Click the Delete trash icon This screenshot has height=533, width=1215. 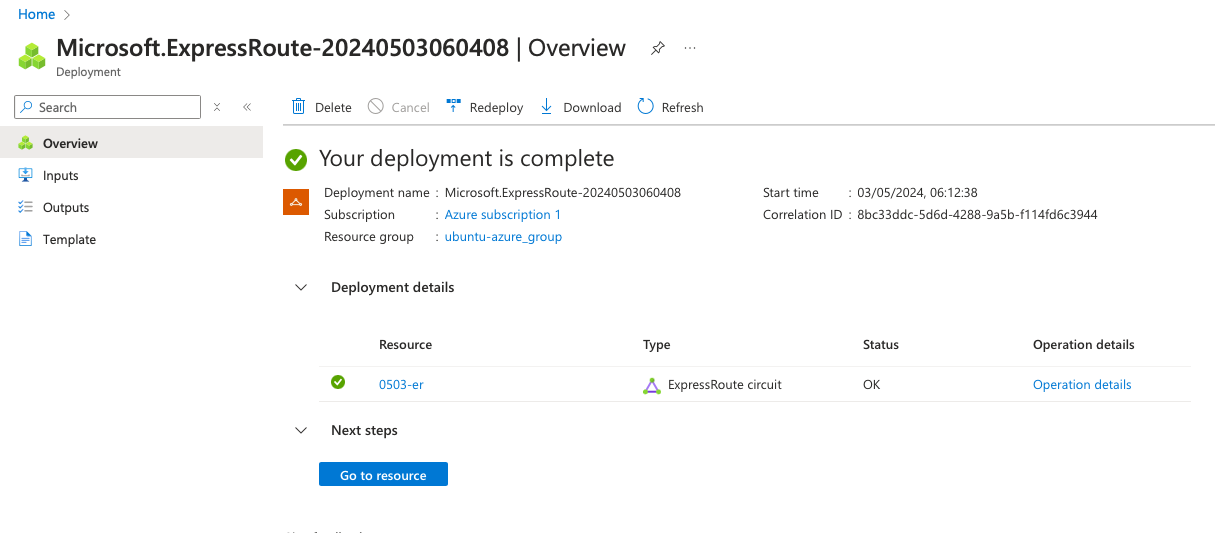tap(298, 106)
